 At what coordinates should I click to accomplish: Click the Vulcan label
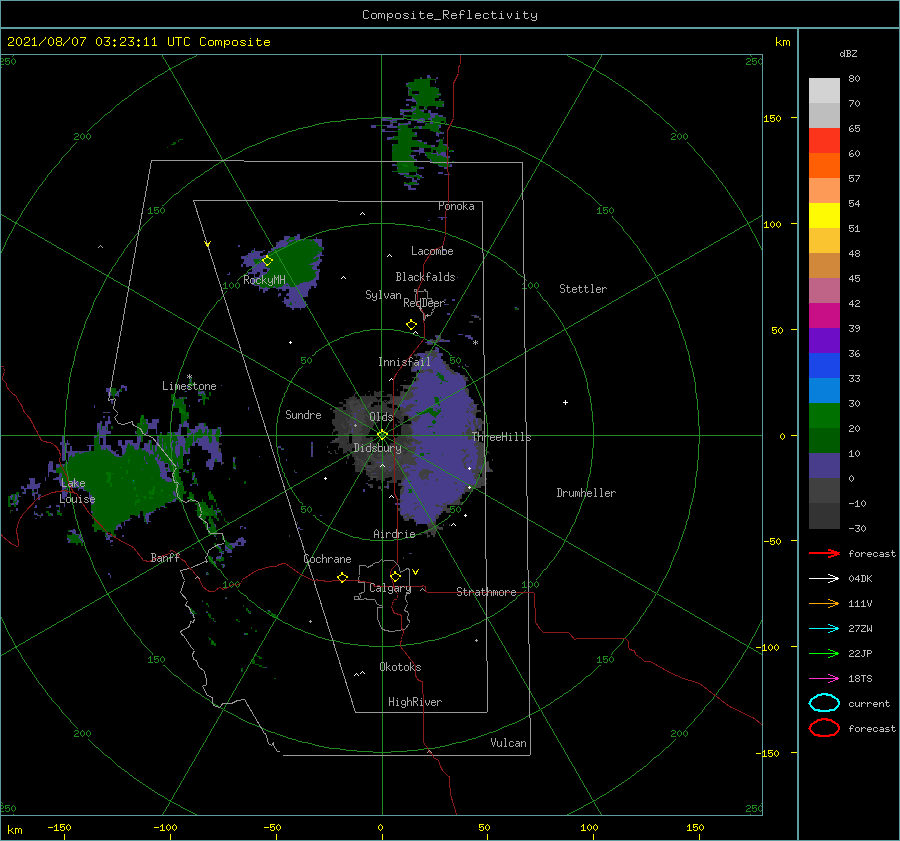[509, 743]
